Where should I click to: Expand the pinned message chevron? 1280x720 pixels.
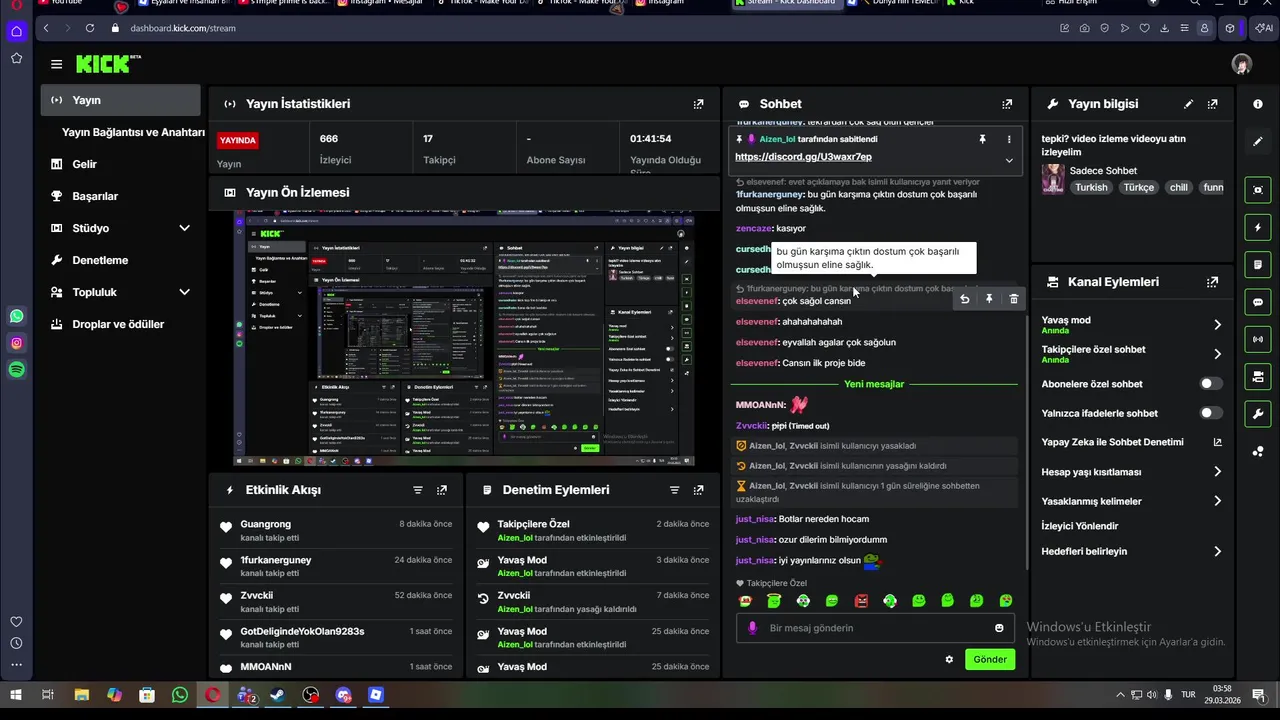pos(1009,160)
